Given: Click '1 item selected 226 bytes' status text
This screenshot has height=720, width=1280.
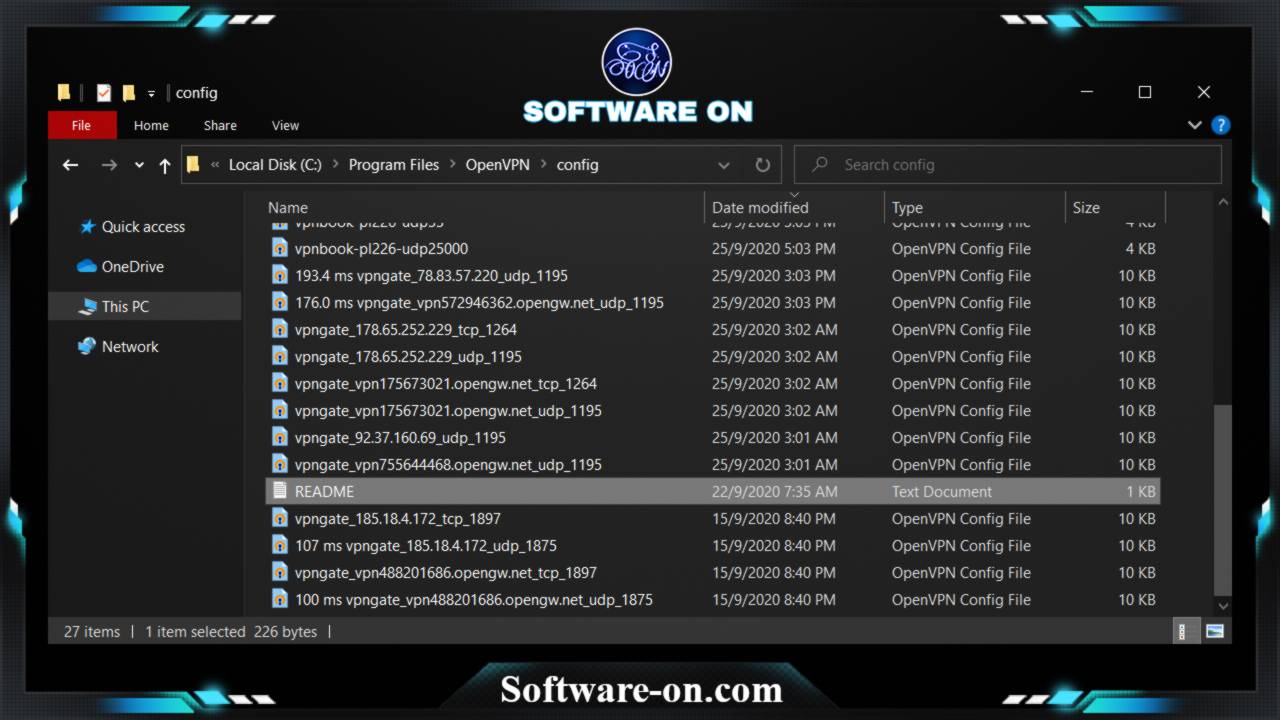Looking at the screenshot, I should (231, 632).
